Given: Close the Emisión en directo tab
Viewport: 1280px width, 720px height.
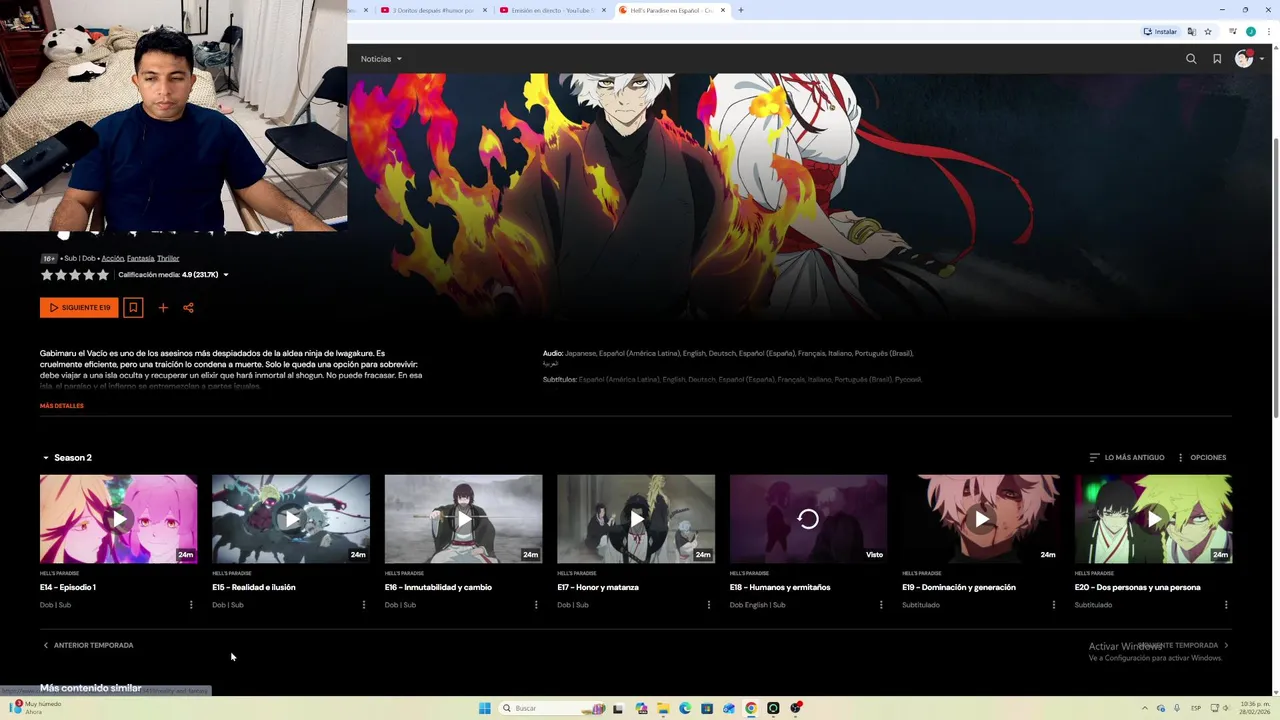Looking at the screenshot, I should 603,10.
